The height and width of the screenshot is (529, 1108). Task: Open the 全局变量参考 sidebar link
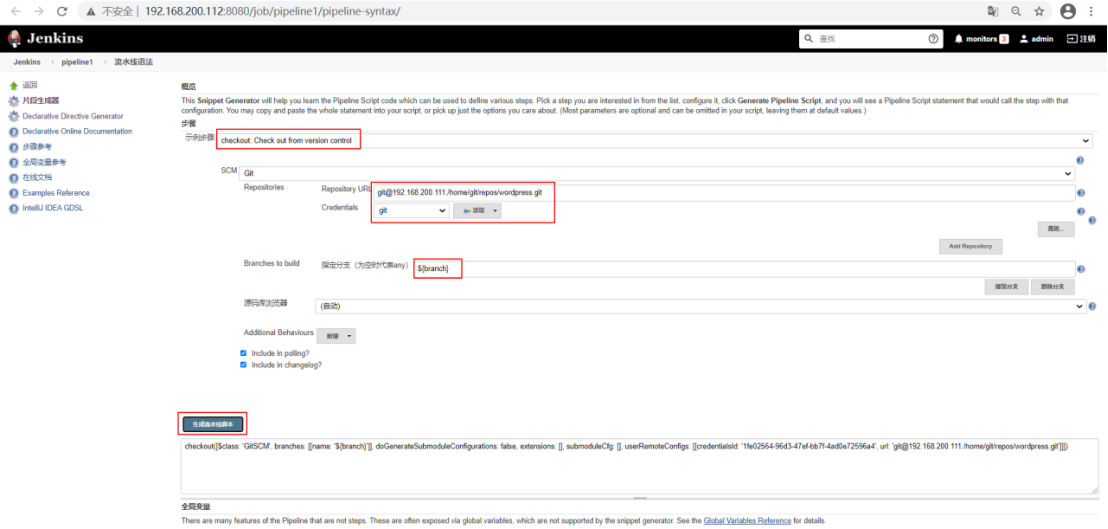pyautogui.click(x=44, y=162)
